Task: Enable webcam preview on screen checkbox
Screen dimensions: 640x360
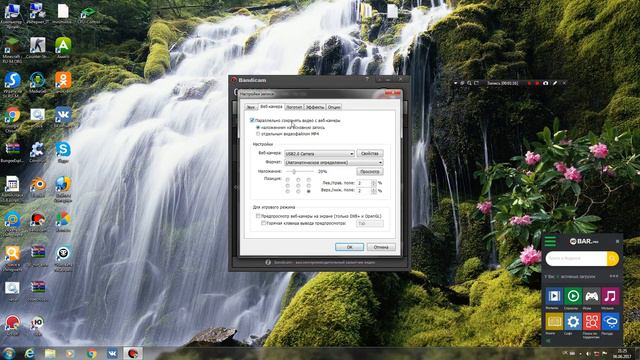Action: [258, 216]
